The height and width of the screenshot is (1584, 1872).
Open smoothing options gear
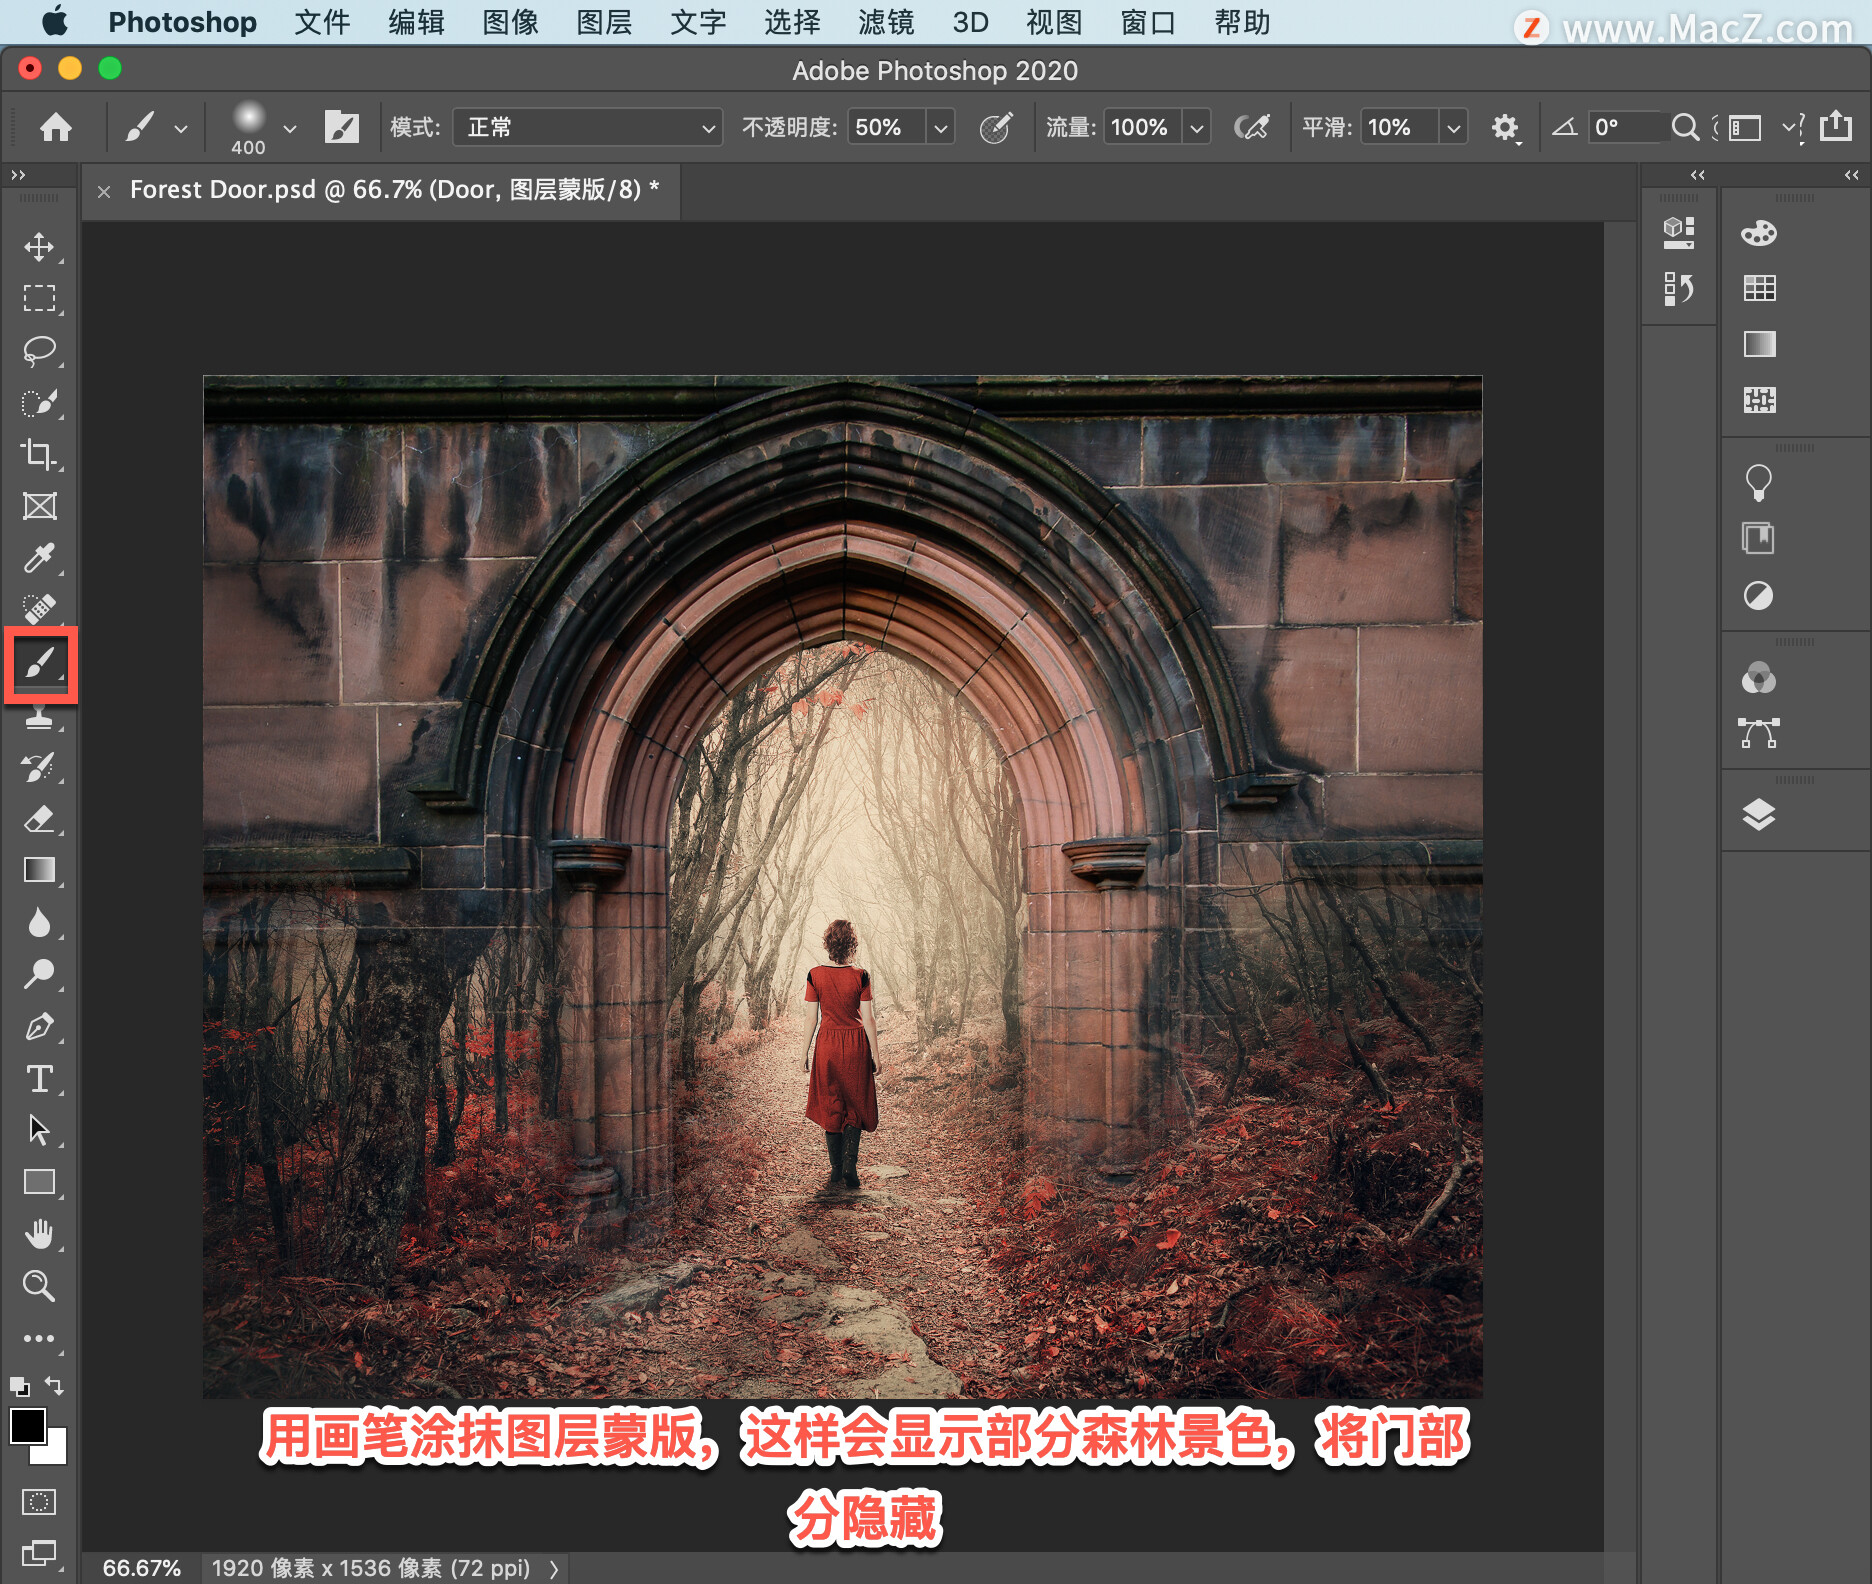1505,128
